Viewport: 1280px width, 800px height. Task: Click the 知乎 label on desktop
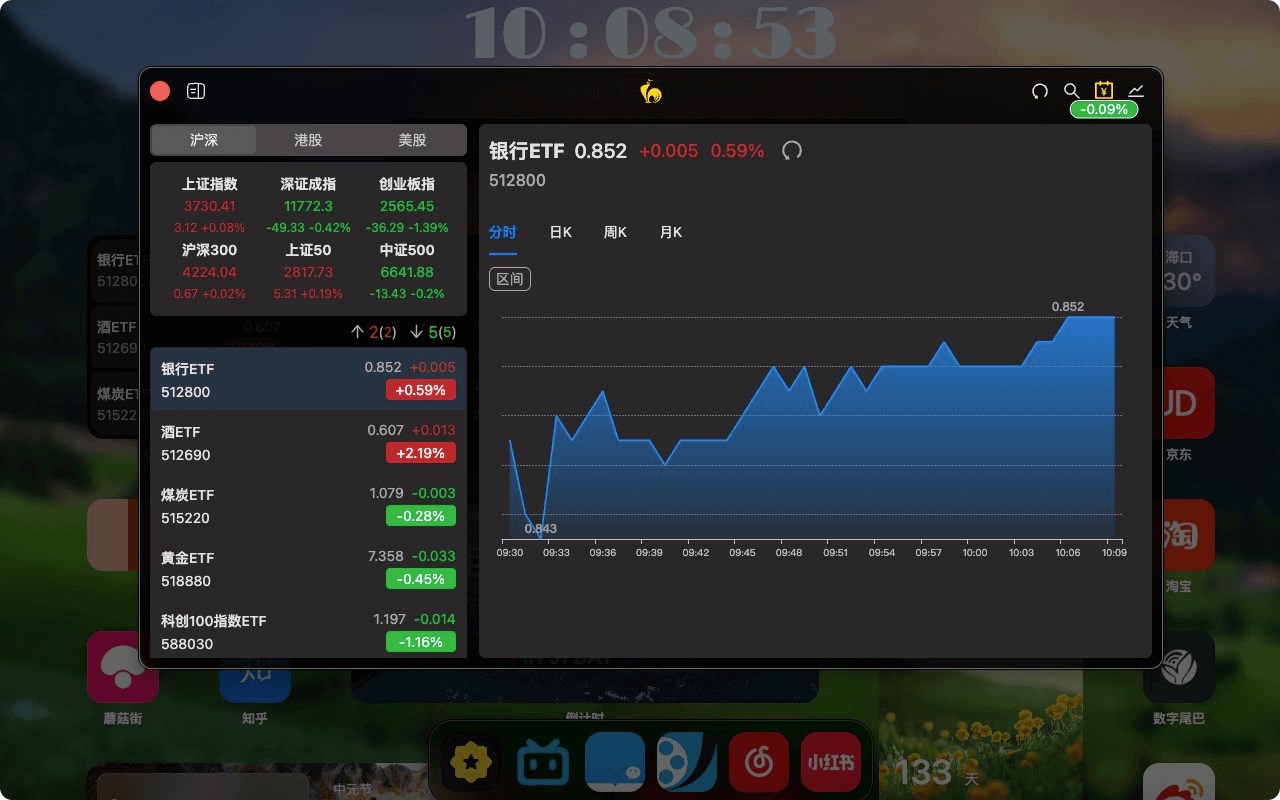click(255, 718)
